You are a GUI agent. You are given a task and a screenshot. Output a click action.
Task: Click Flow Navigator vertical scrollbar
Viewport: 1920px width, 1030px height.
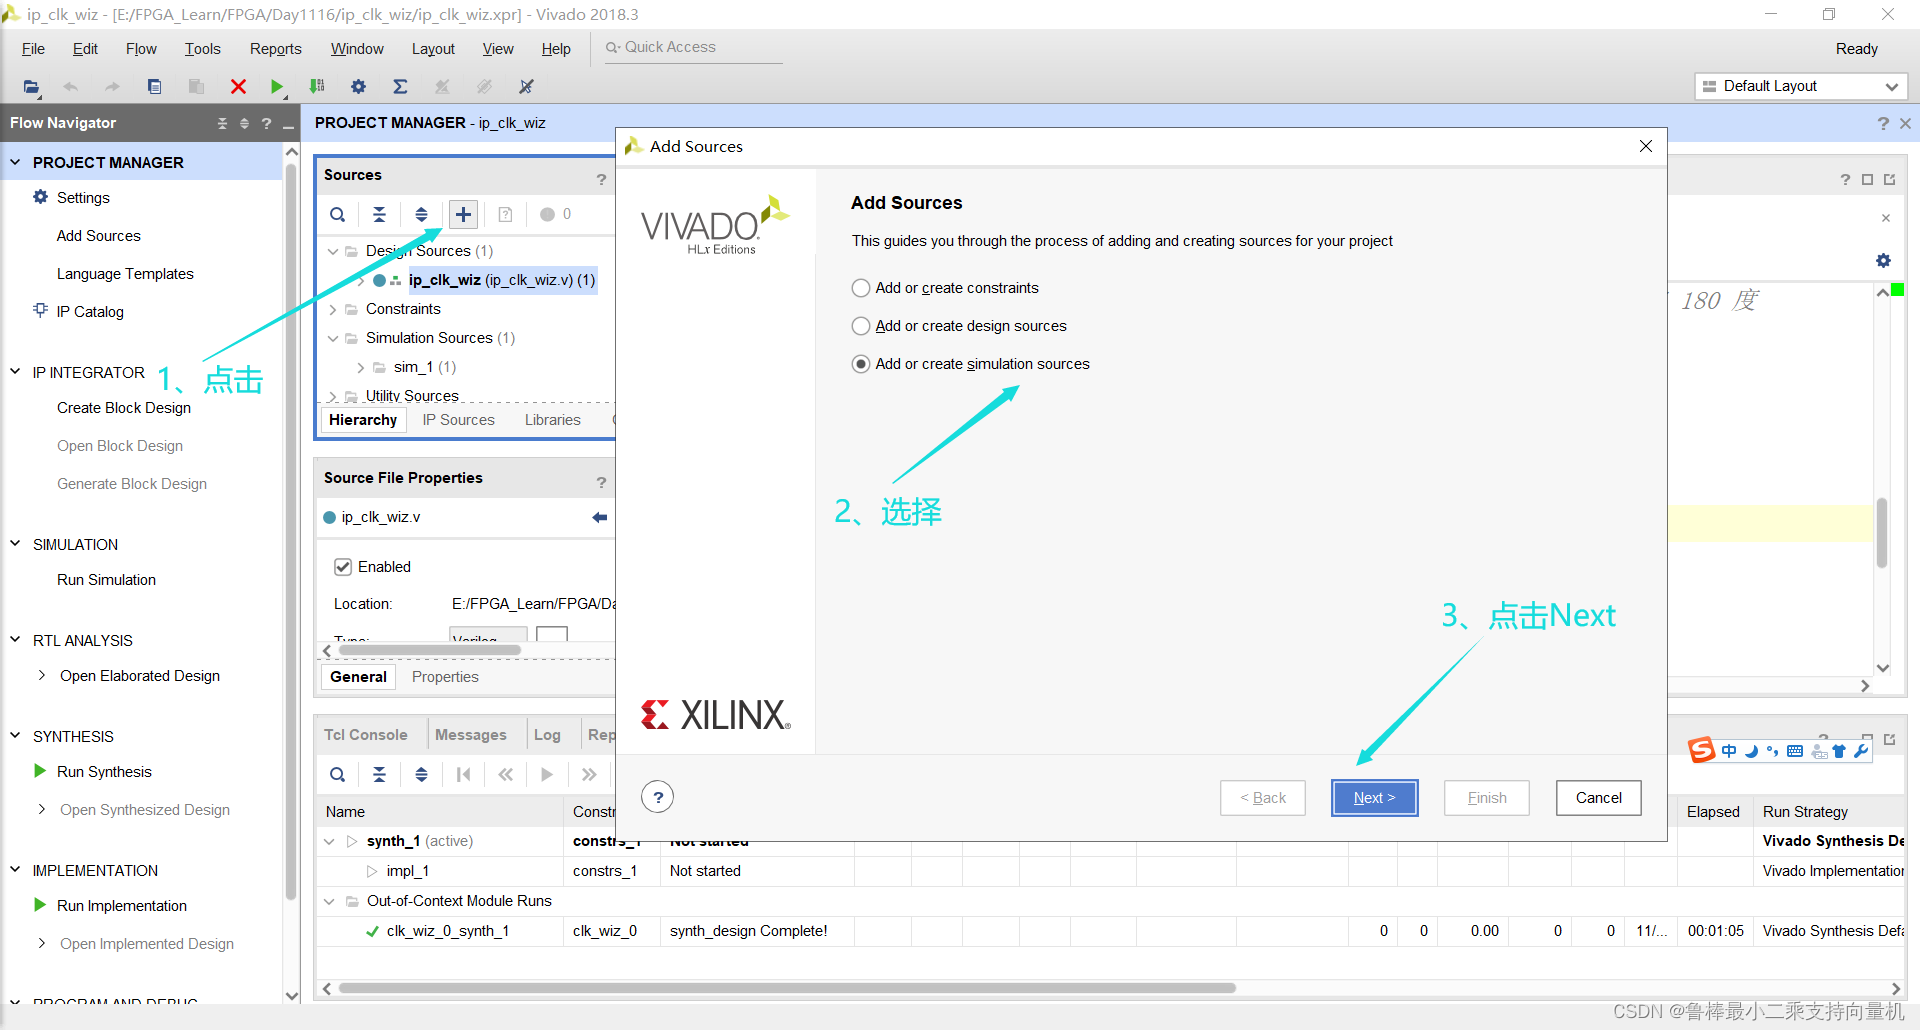291,530
